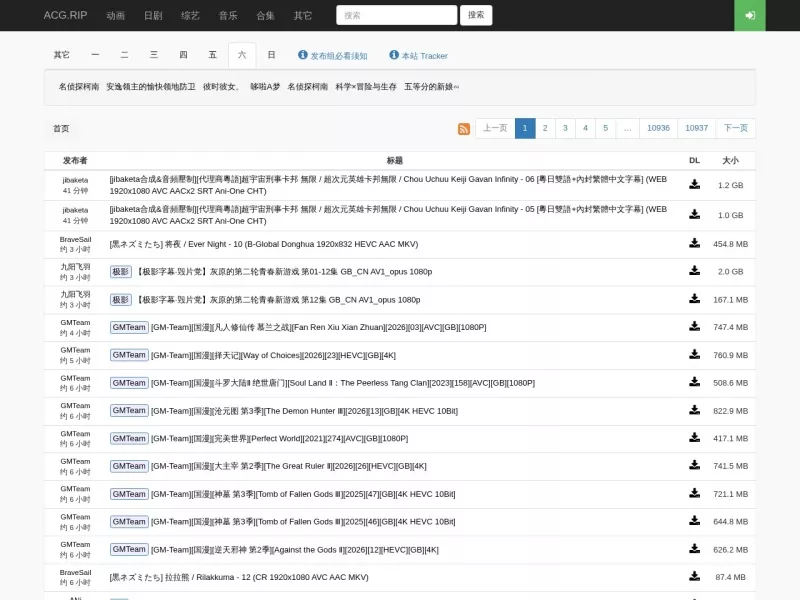This screenshot has width=800, height=600.
Task: Select the 三 weekday tab
Action: point(154,55)
